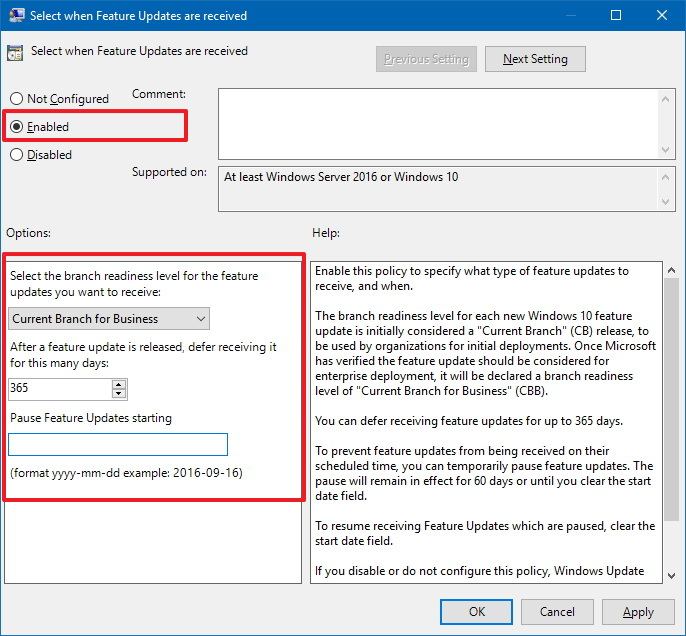Viewport: 686px width, 636px height.
Task: Maximize the policy settings window
Action: click(x=615, y=16)
